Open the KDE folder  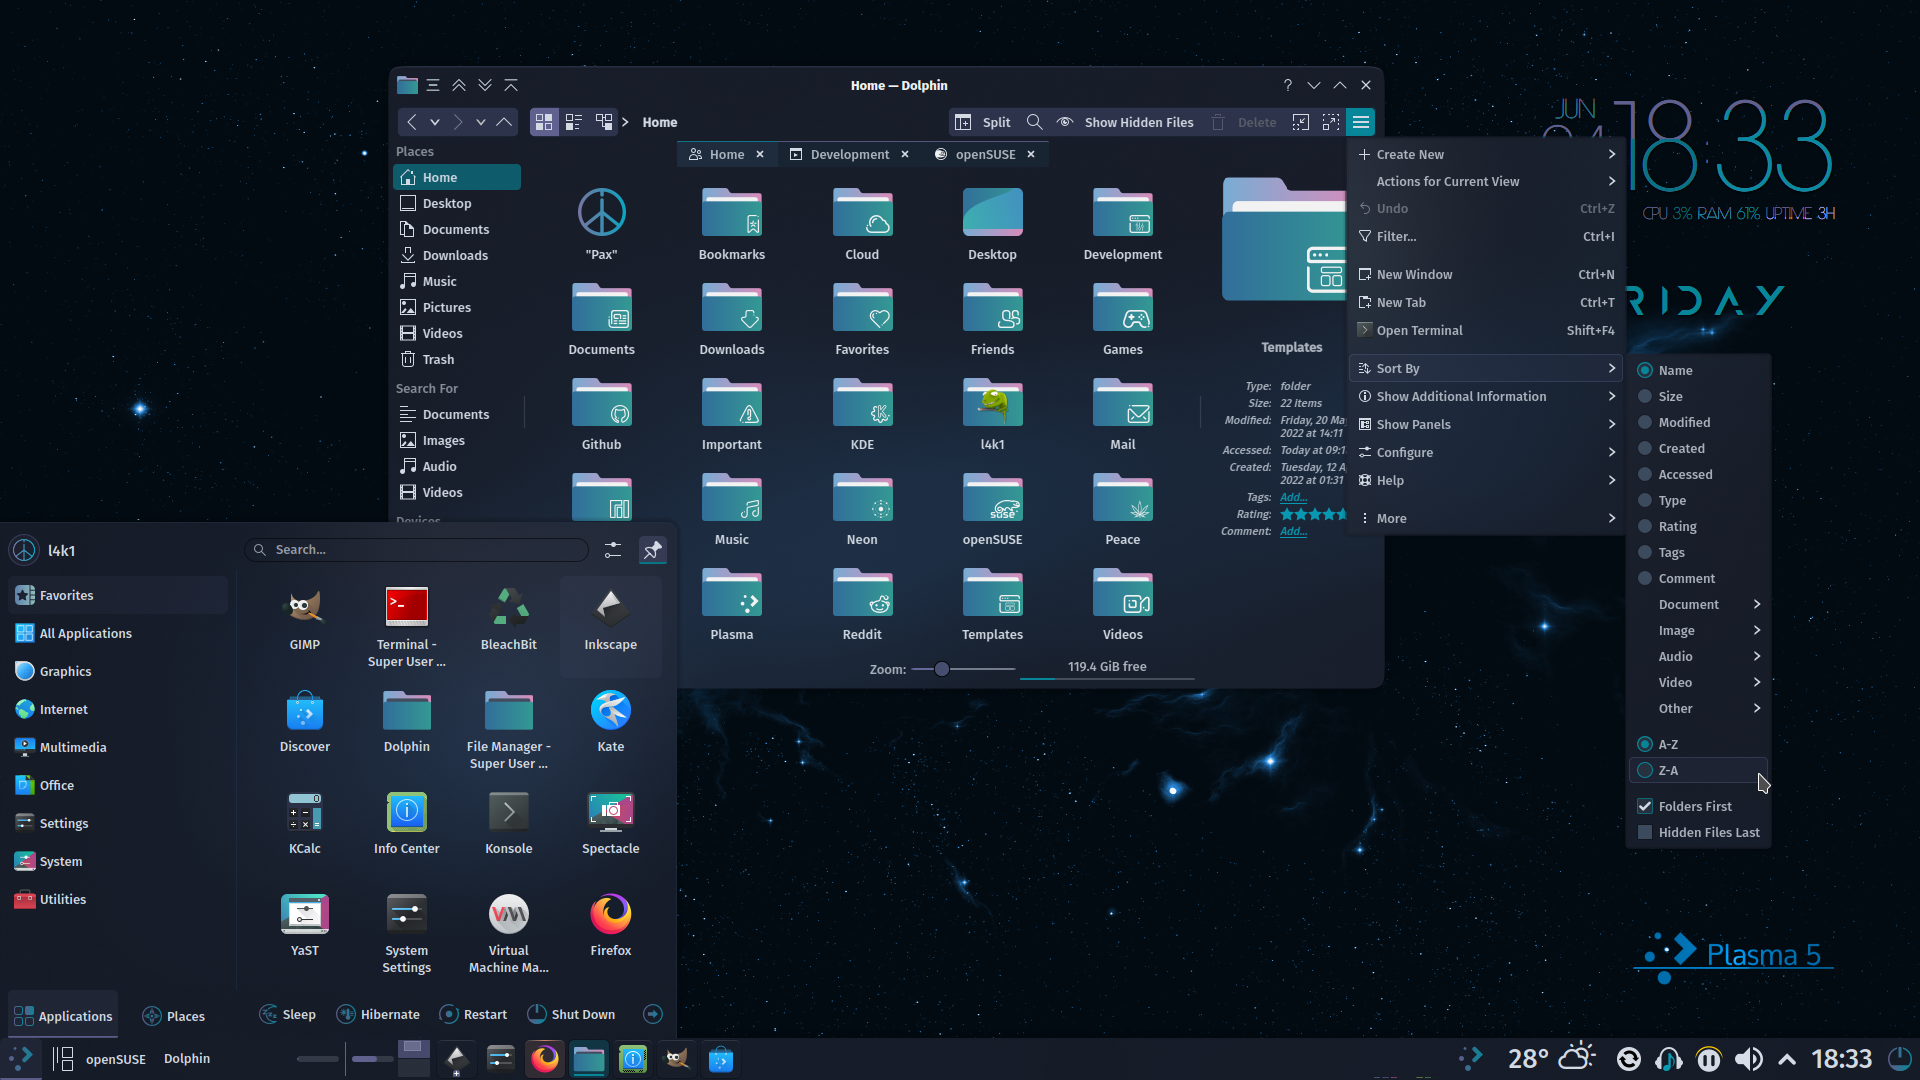(862, 415)
